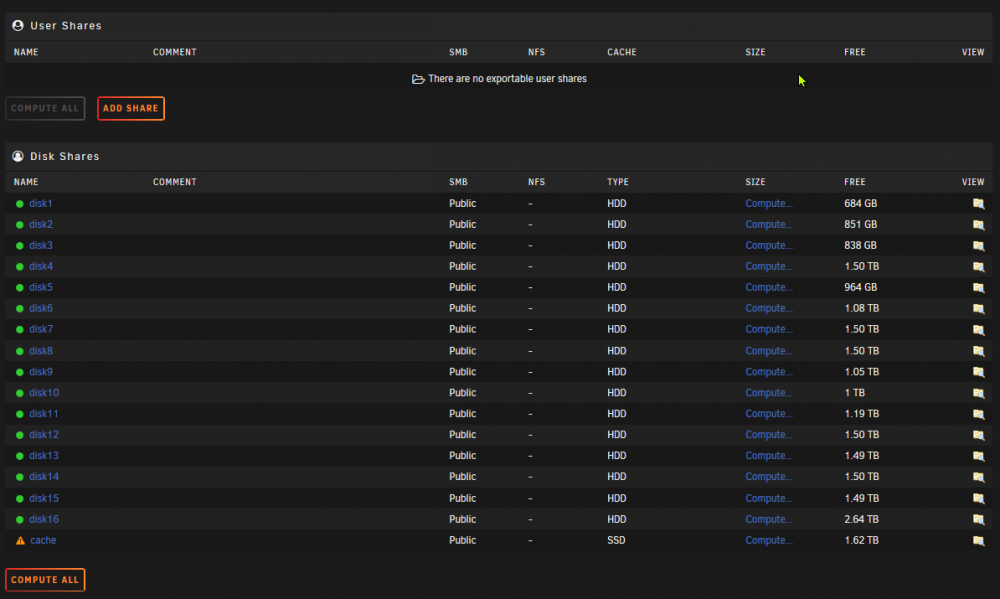Click the browse icon in the disk9 row

978,372
